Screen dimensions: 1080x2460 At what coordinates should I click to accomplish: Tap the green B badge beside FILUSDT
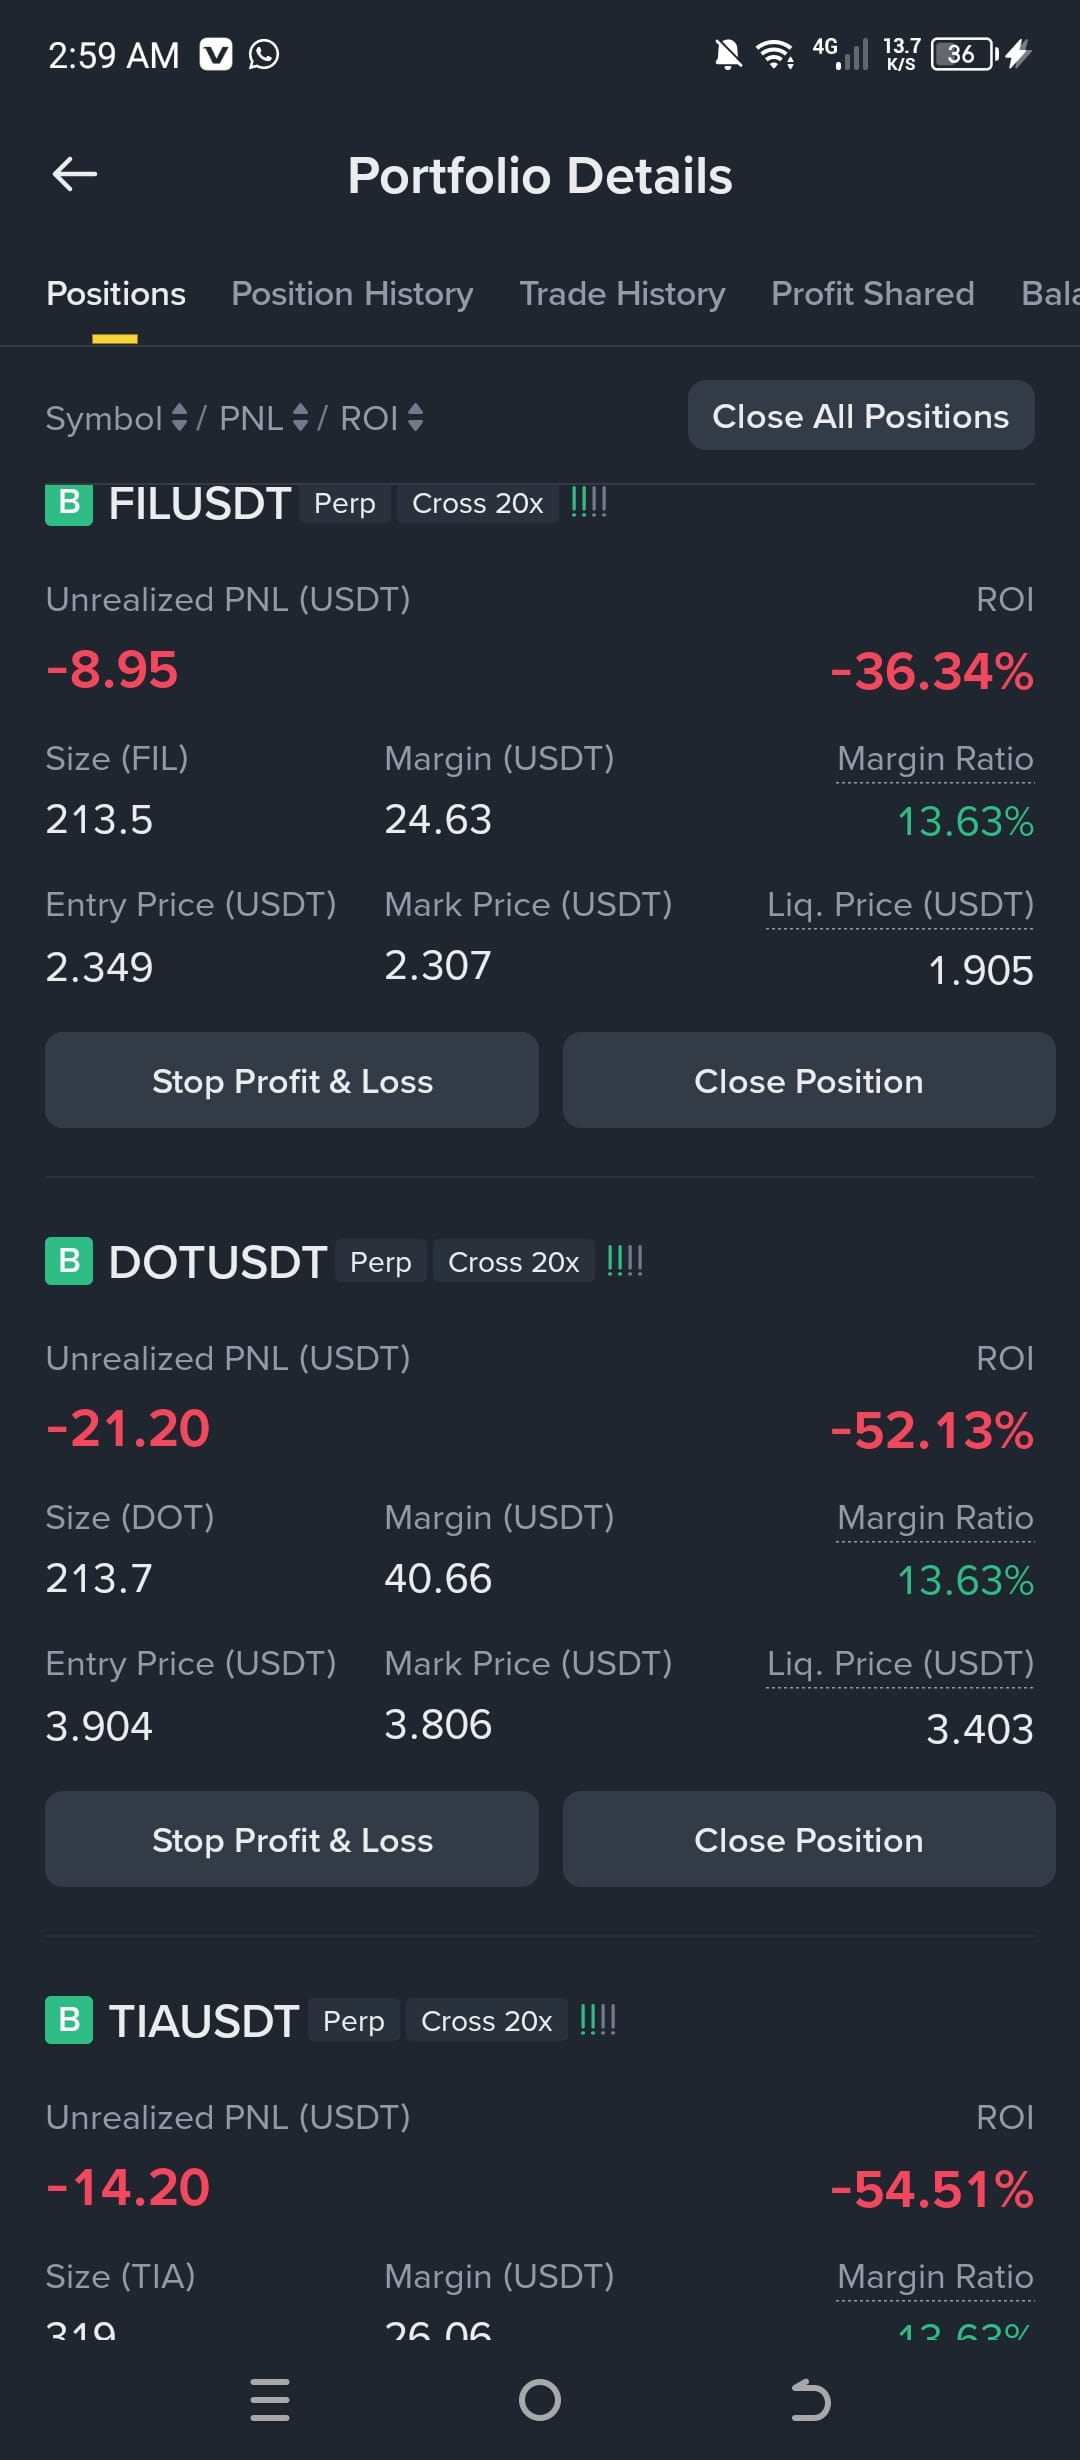[x=69, y=504]
